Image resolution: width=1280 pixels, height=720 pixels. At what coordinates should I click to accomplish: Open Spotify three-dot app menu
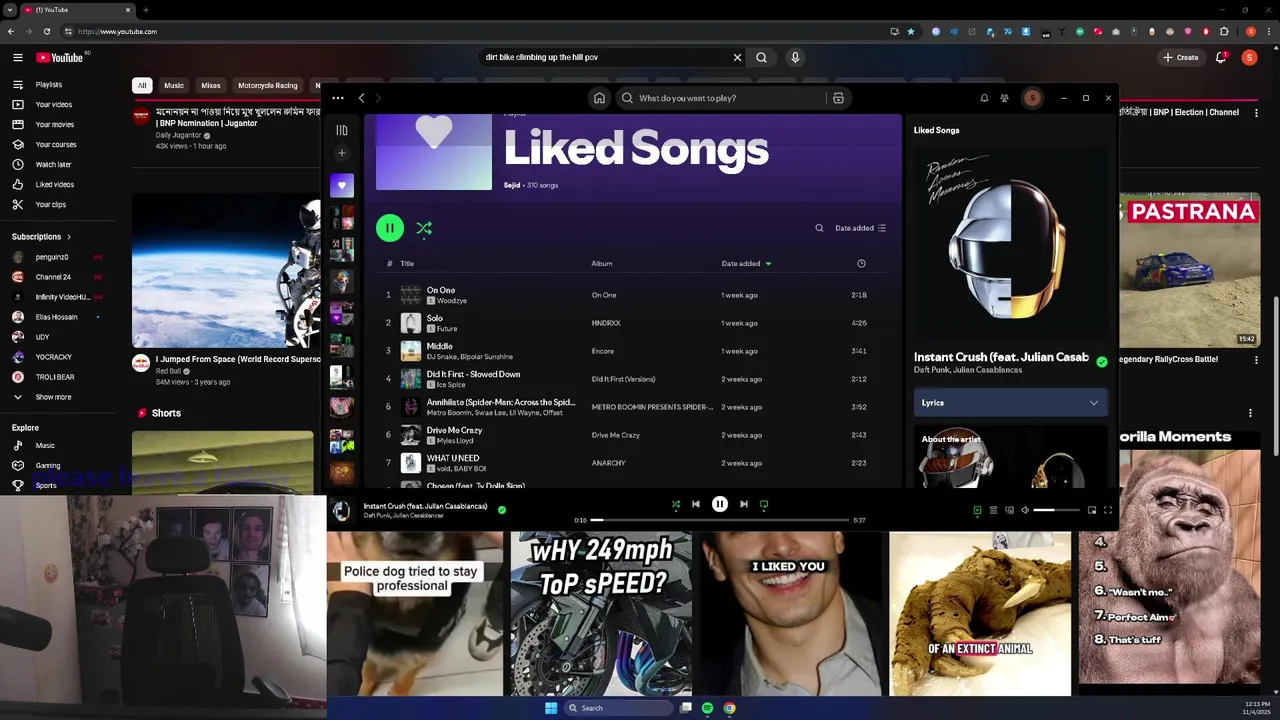click(338, 98)
